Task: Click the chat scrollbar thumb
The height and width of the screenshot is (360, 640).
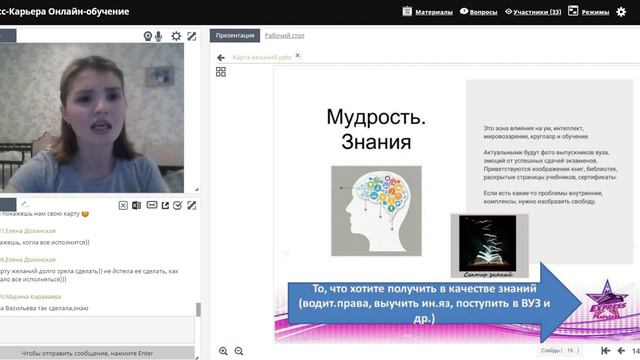Action: 198,310
